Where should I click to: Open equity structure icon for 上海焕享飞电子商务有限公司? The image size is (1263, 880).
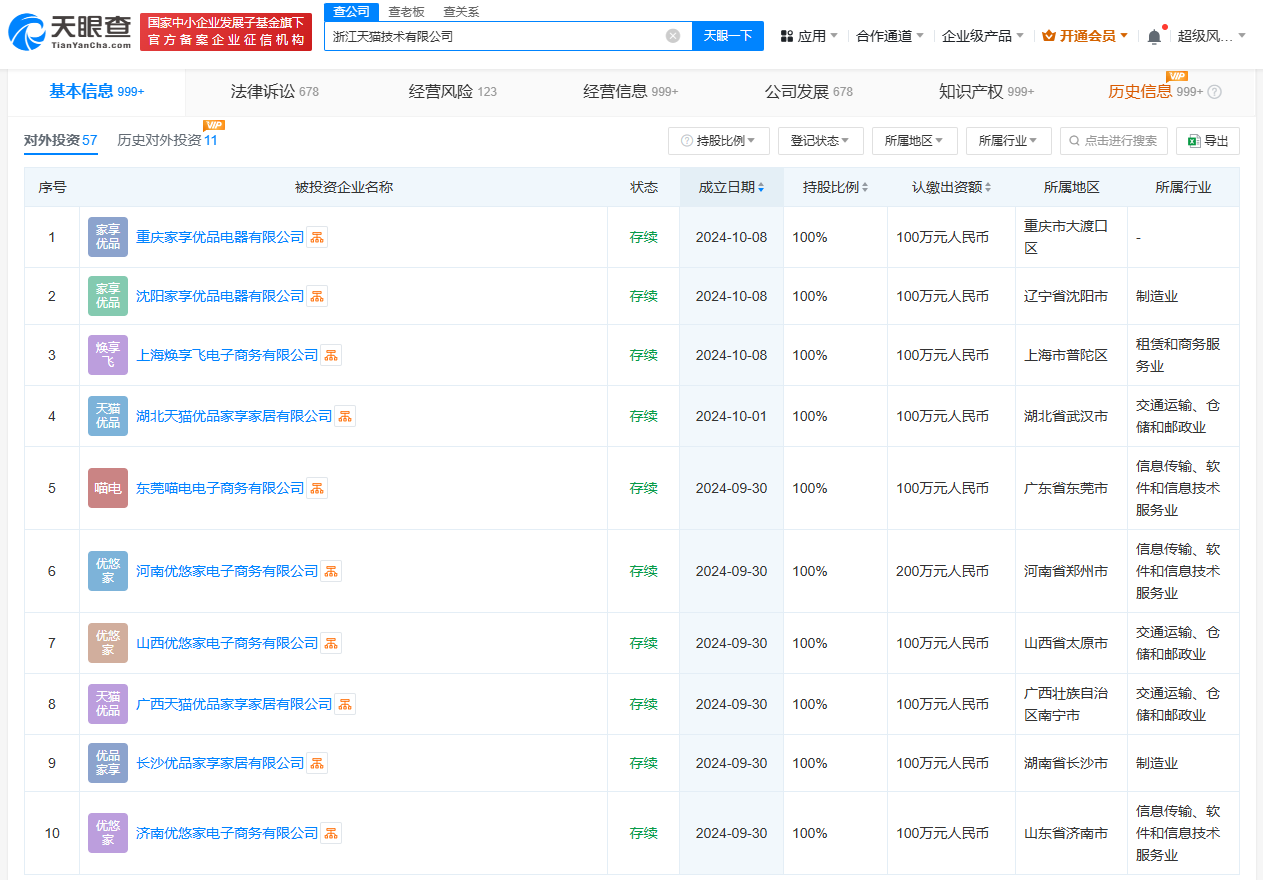331,356
